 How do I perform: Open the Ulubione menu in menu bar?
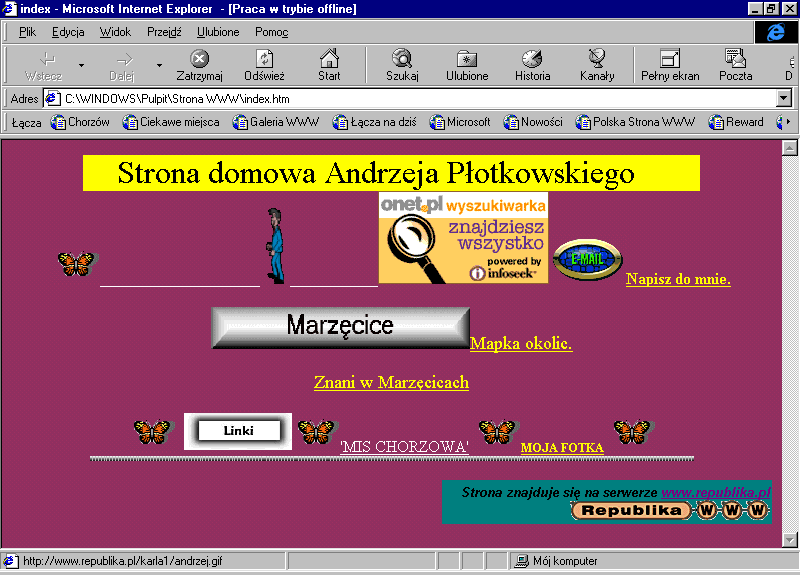tap(218, 32)
